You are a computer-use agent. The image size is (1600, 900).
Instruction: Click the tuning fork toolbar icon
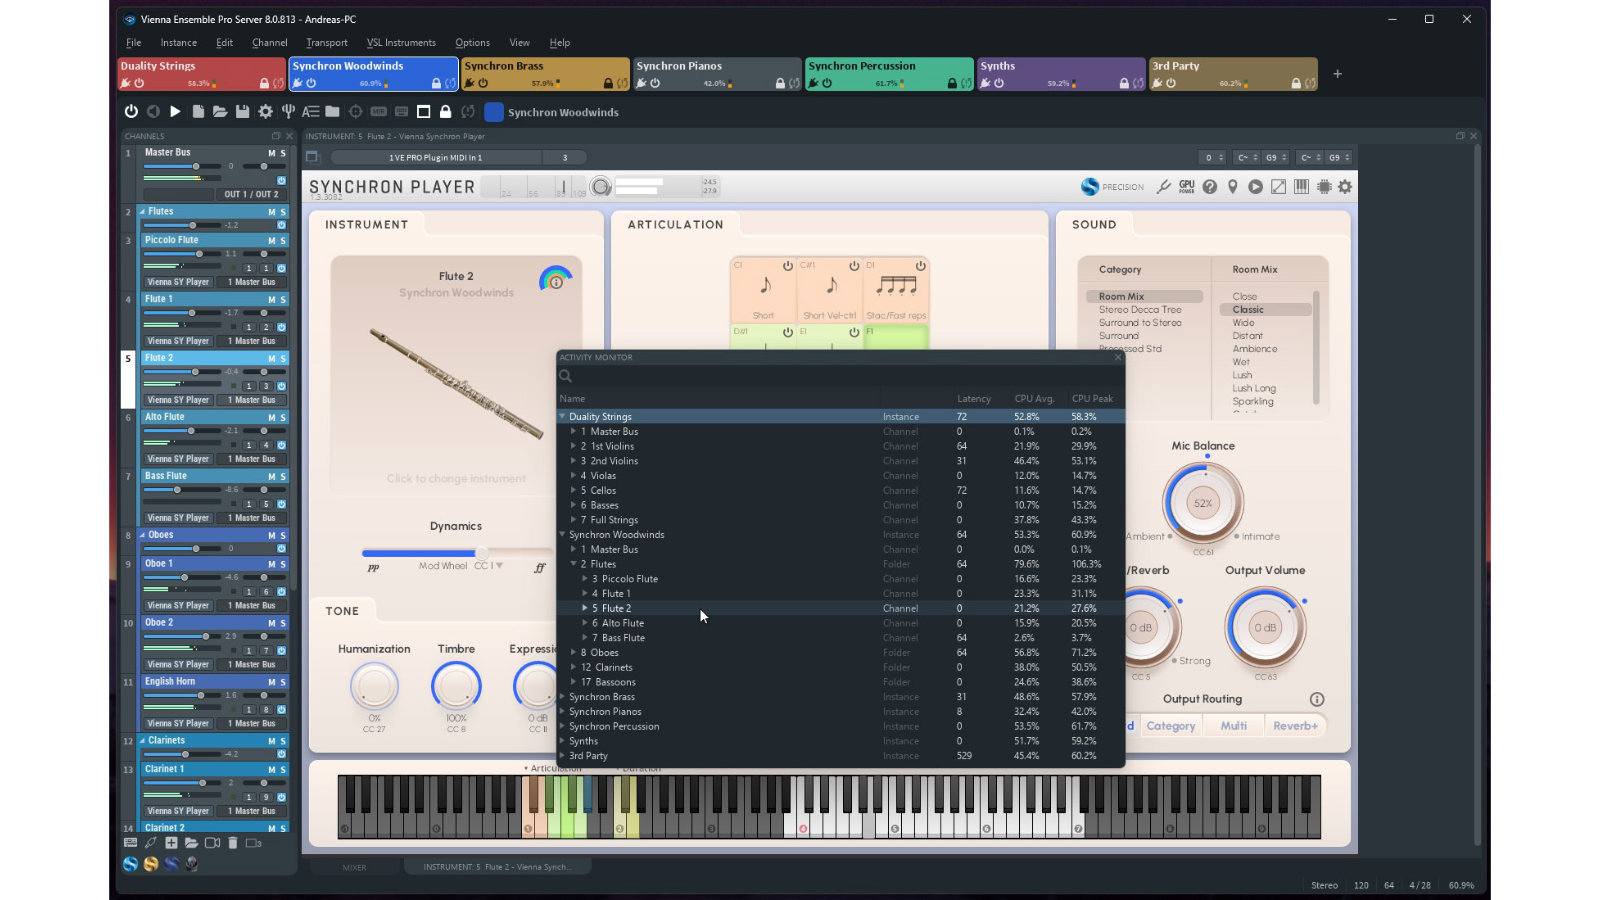tap(288, 112)
